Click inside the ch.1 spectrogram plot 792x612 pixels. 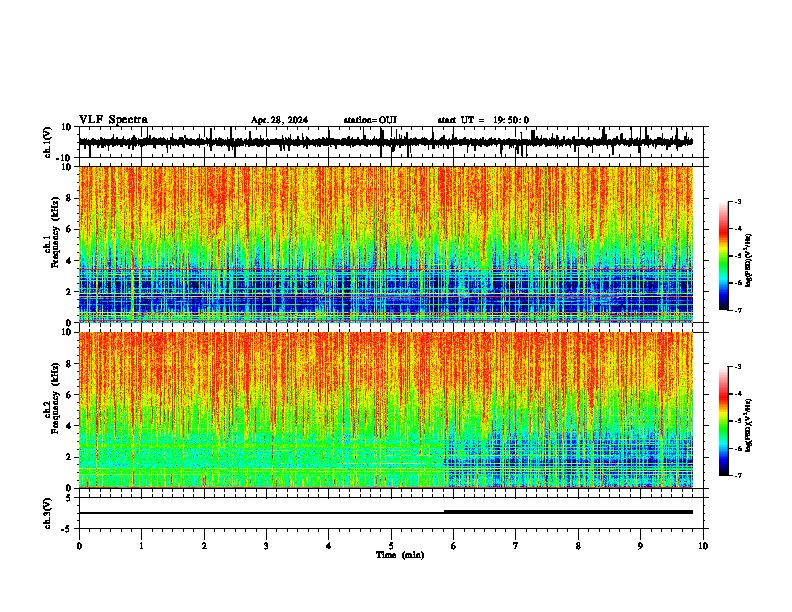point(385,244)
